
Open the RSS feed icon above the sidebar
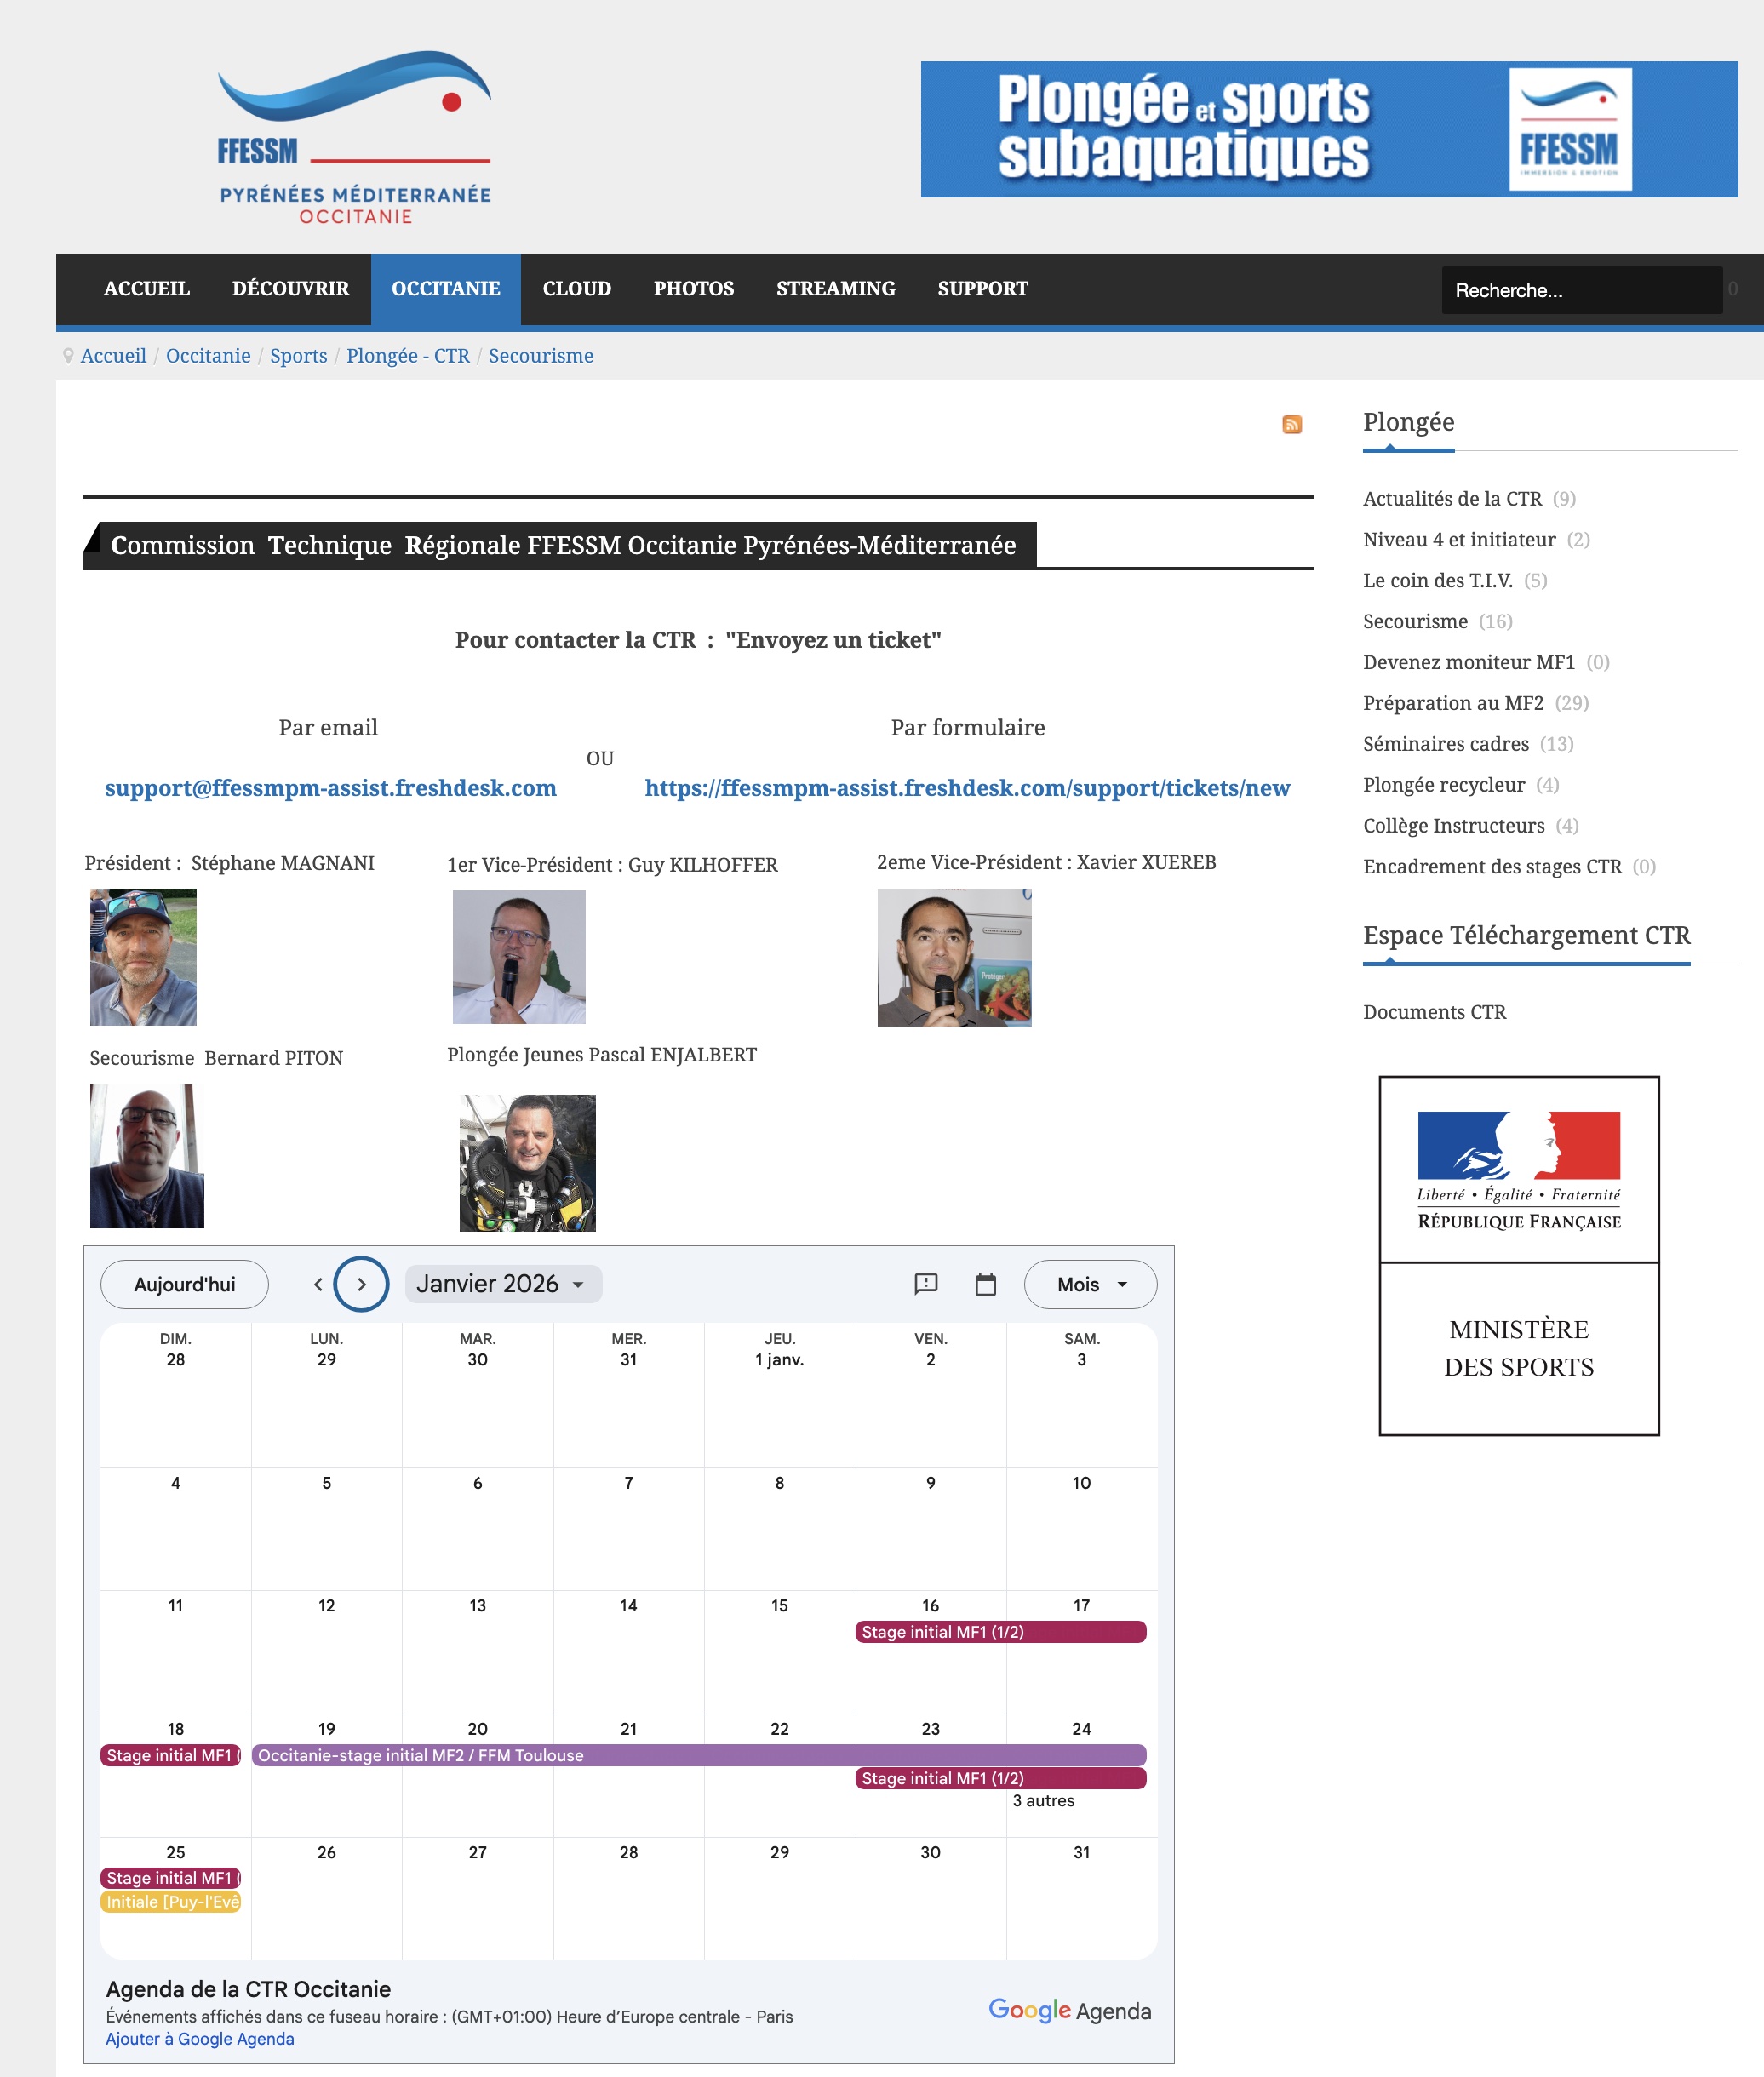tap(1292, 424)
